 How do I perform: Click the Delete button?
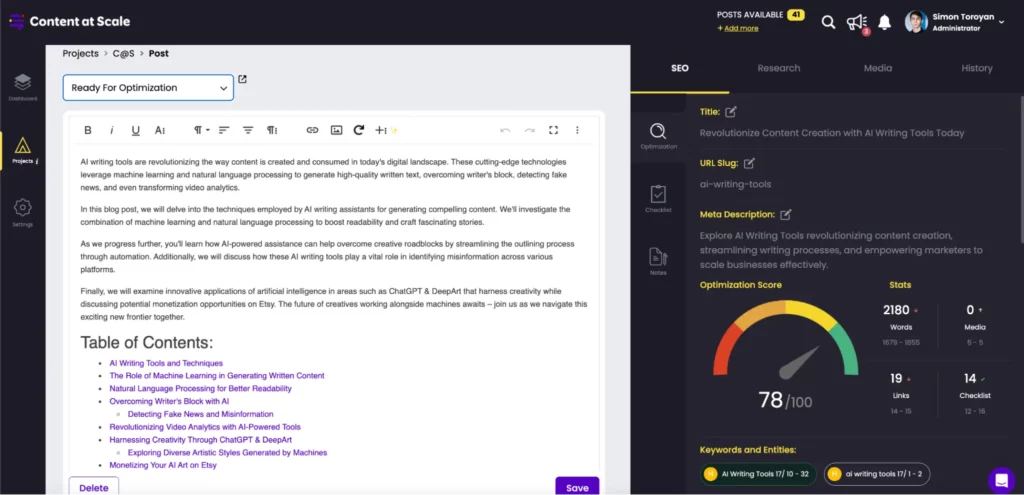coord(94,487)
